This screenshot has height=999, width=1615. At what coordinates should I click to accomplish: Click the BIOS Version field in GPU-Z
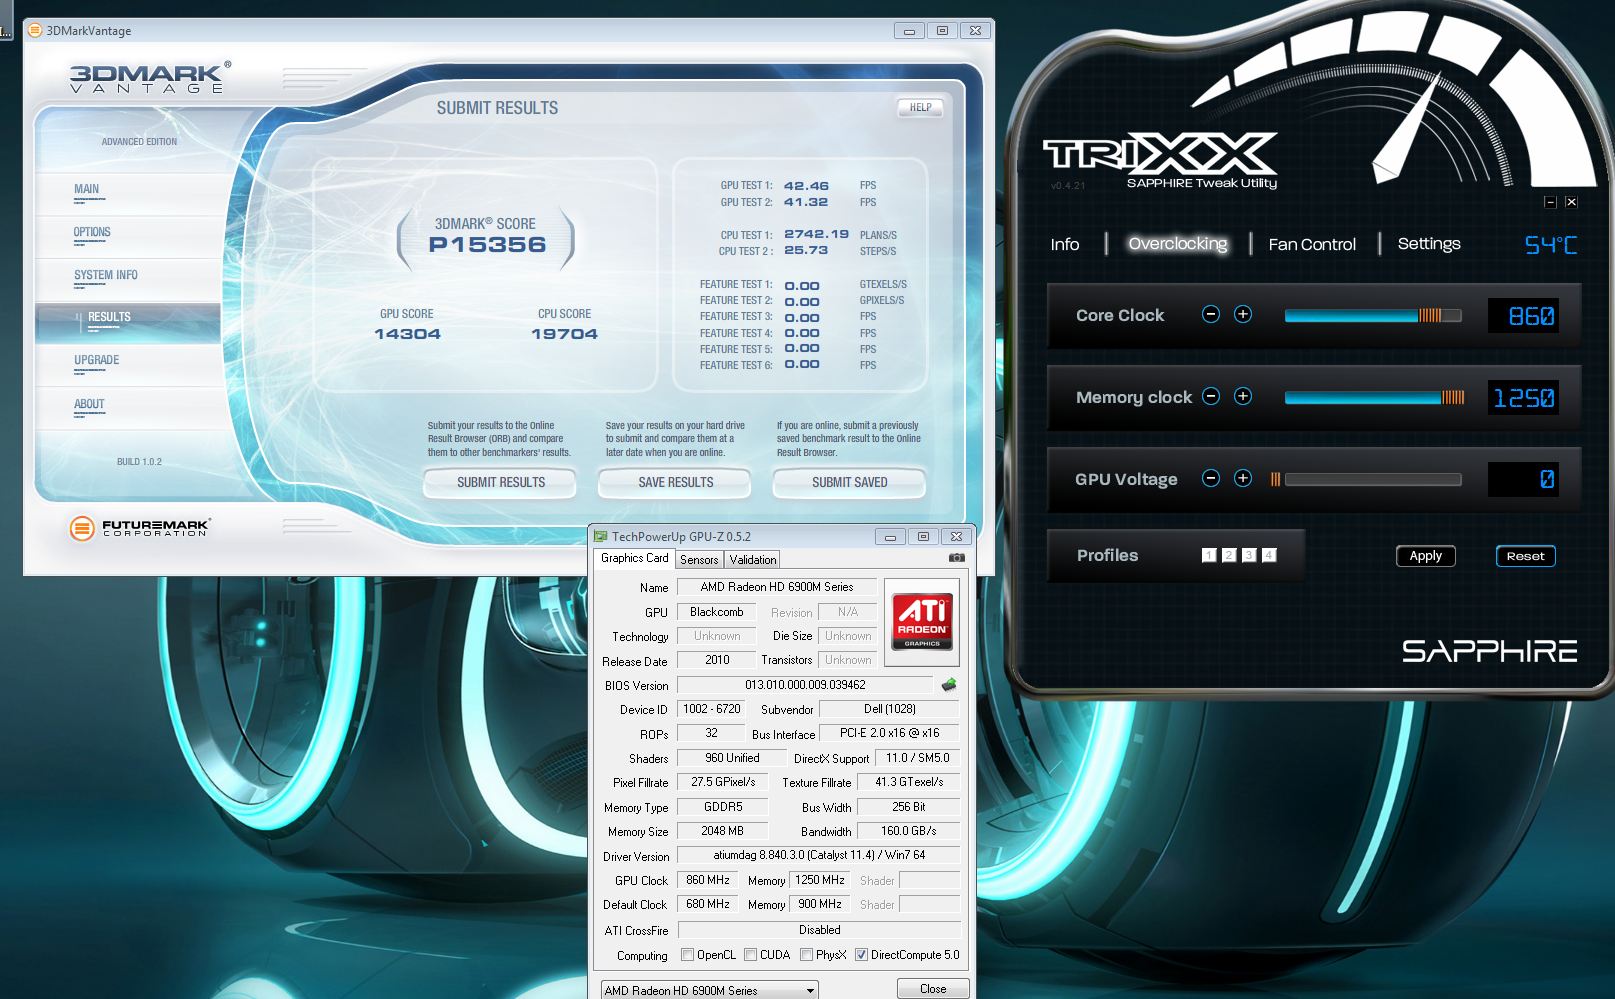[805, 685]
